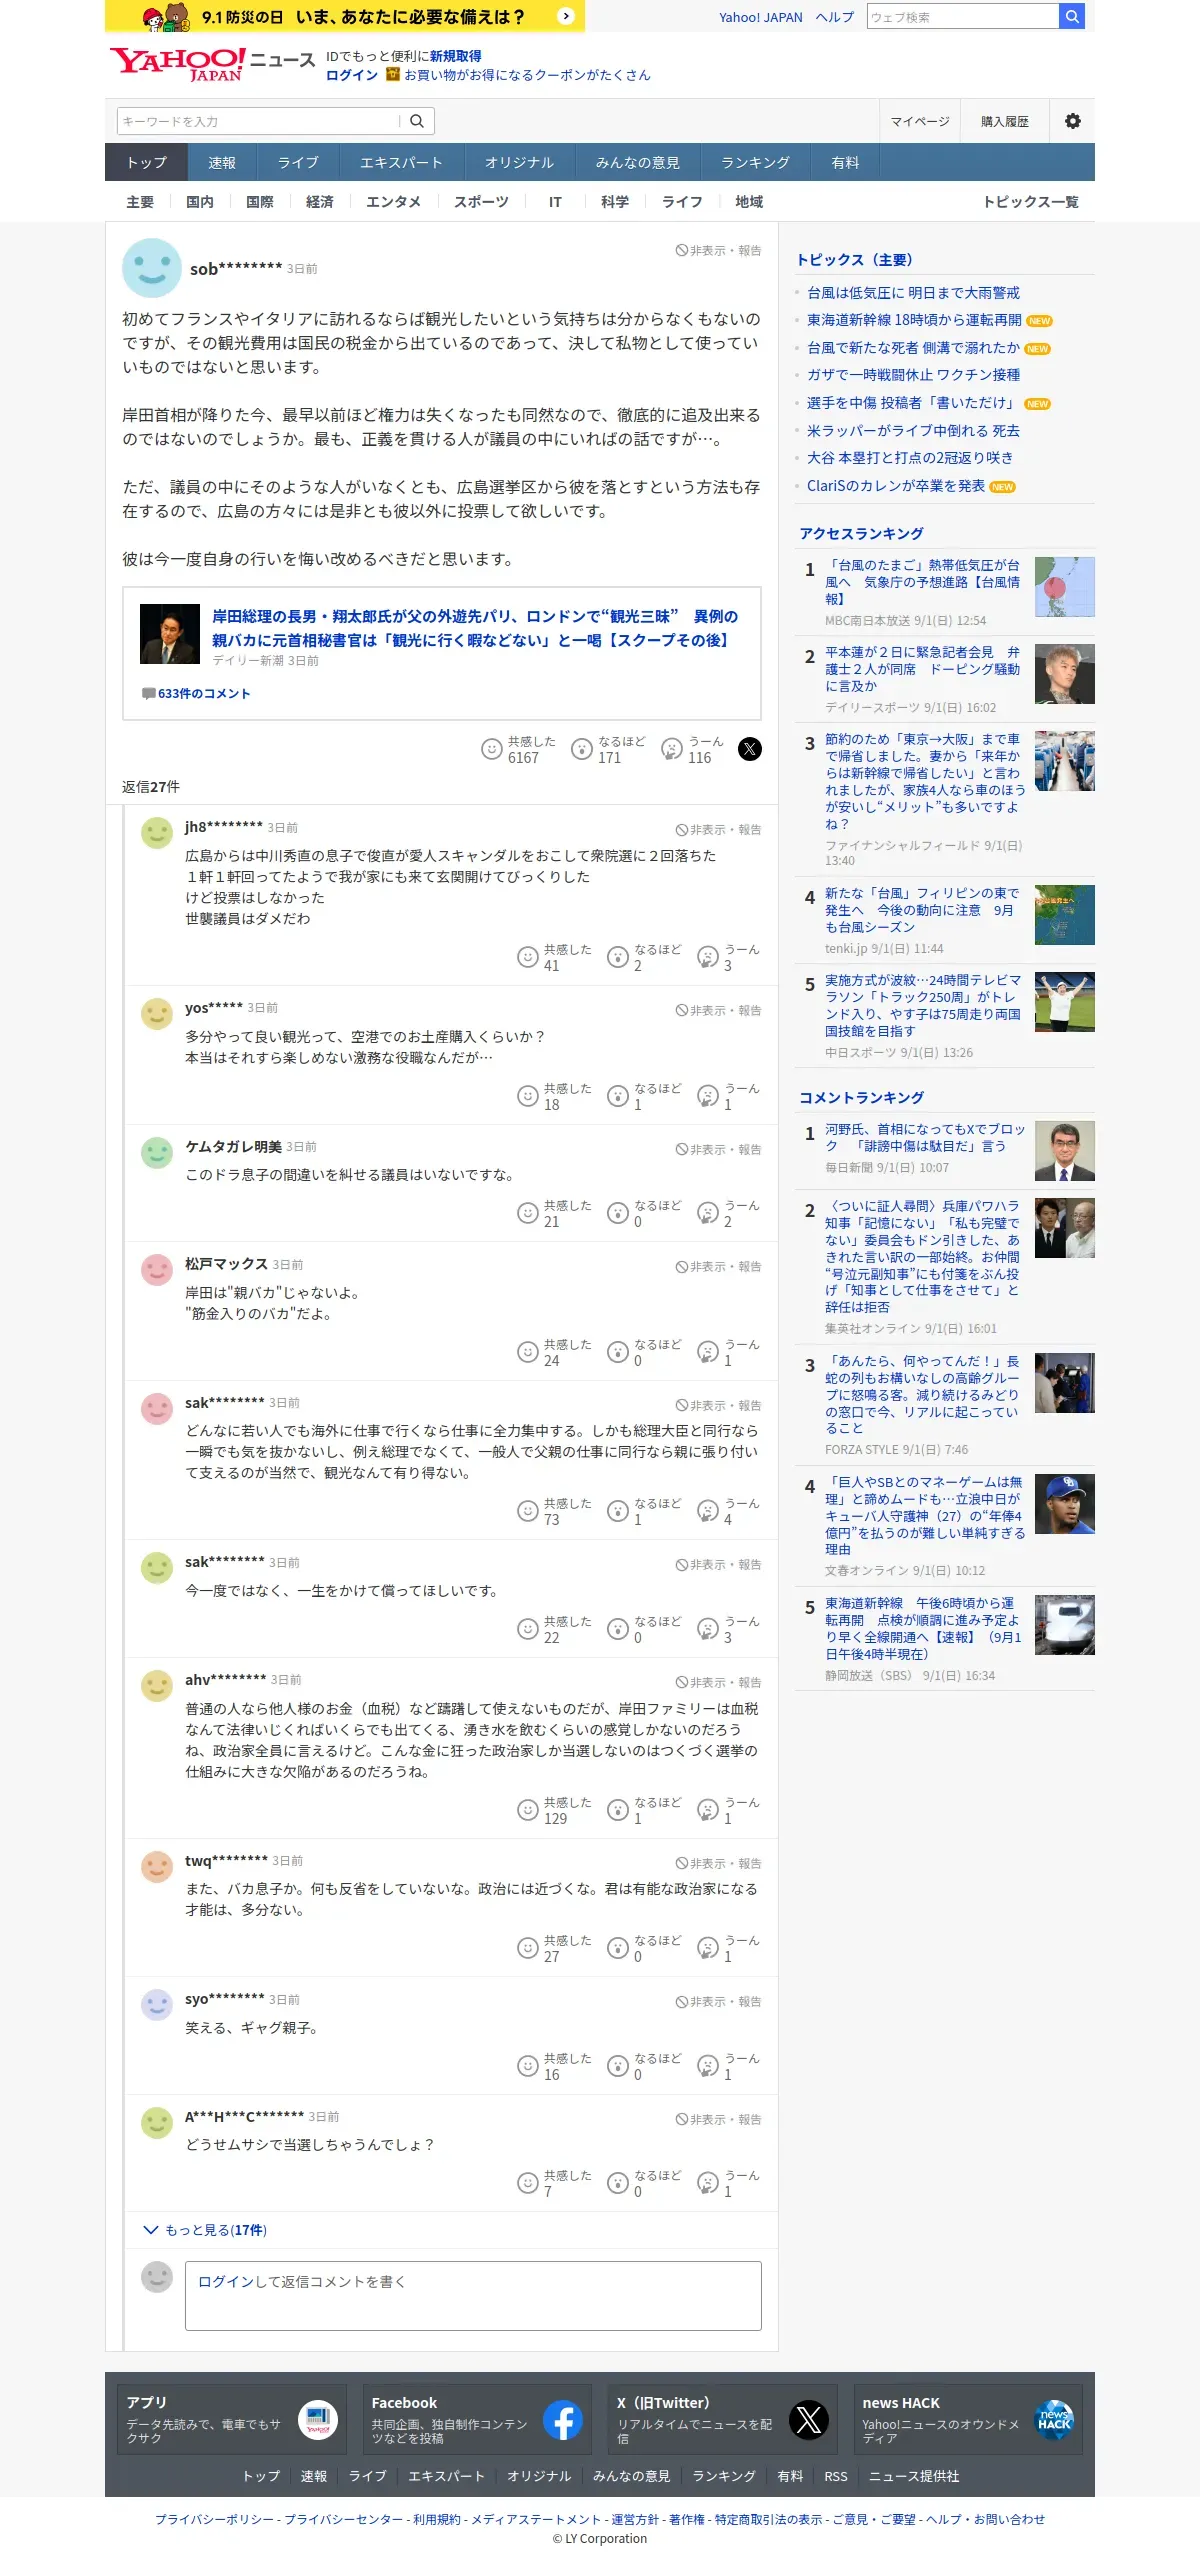The width and height of the screenshot is (1200, 2567).
Task: Click sob******** user avatar
Action: tap(152, 267)
